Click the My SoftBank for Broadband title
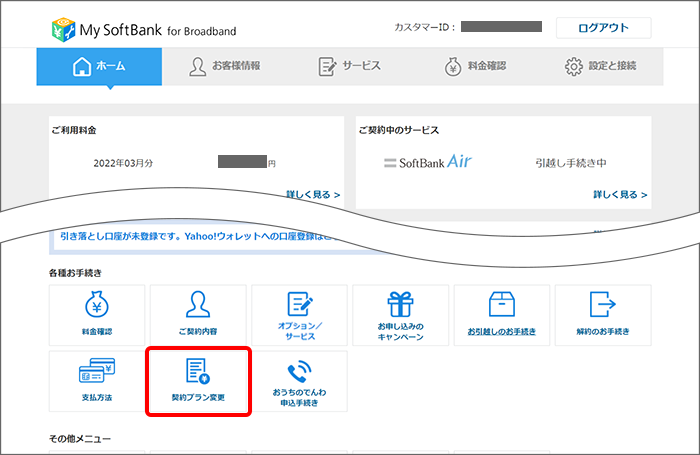 pyautogui.click(x=158, y=30)
